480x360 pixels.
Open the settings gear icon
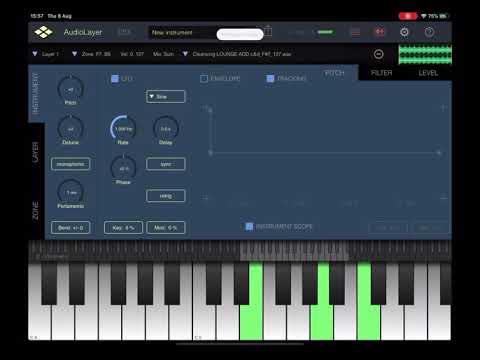[404, 32]
